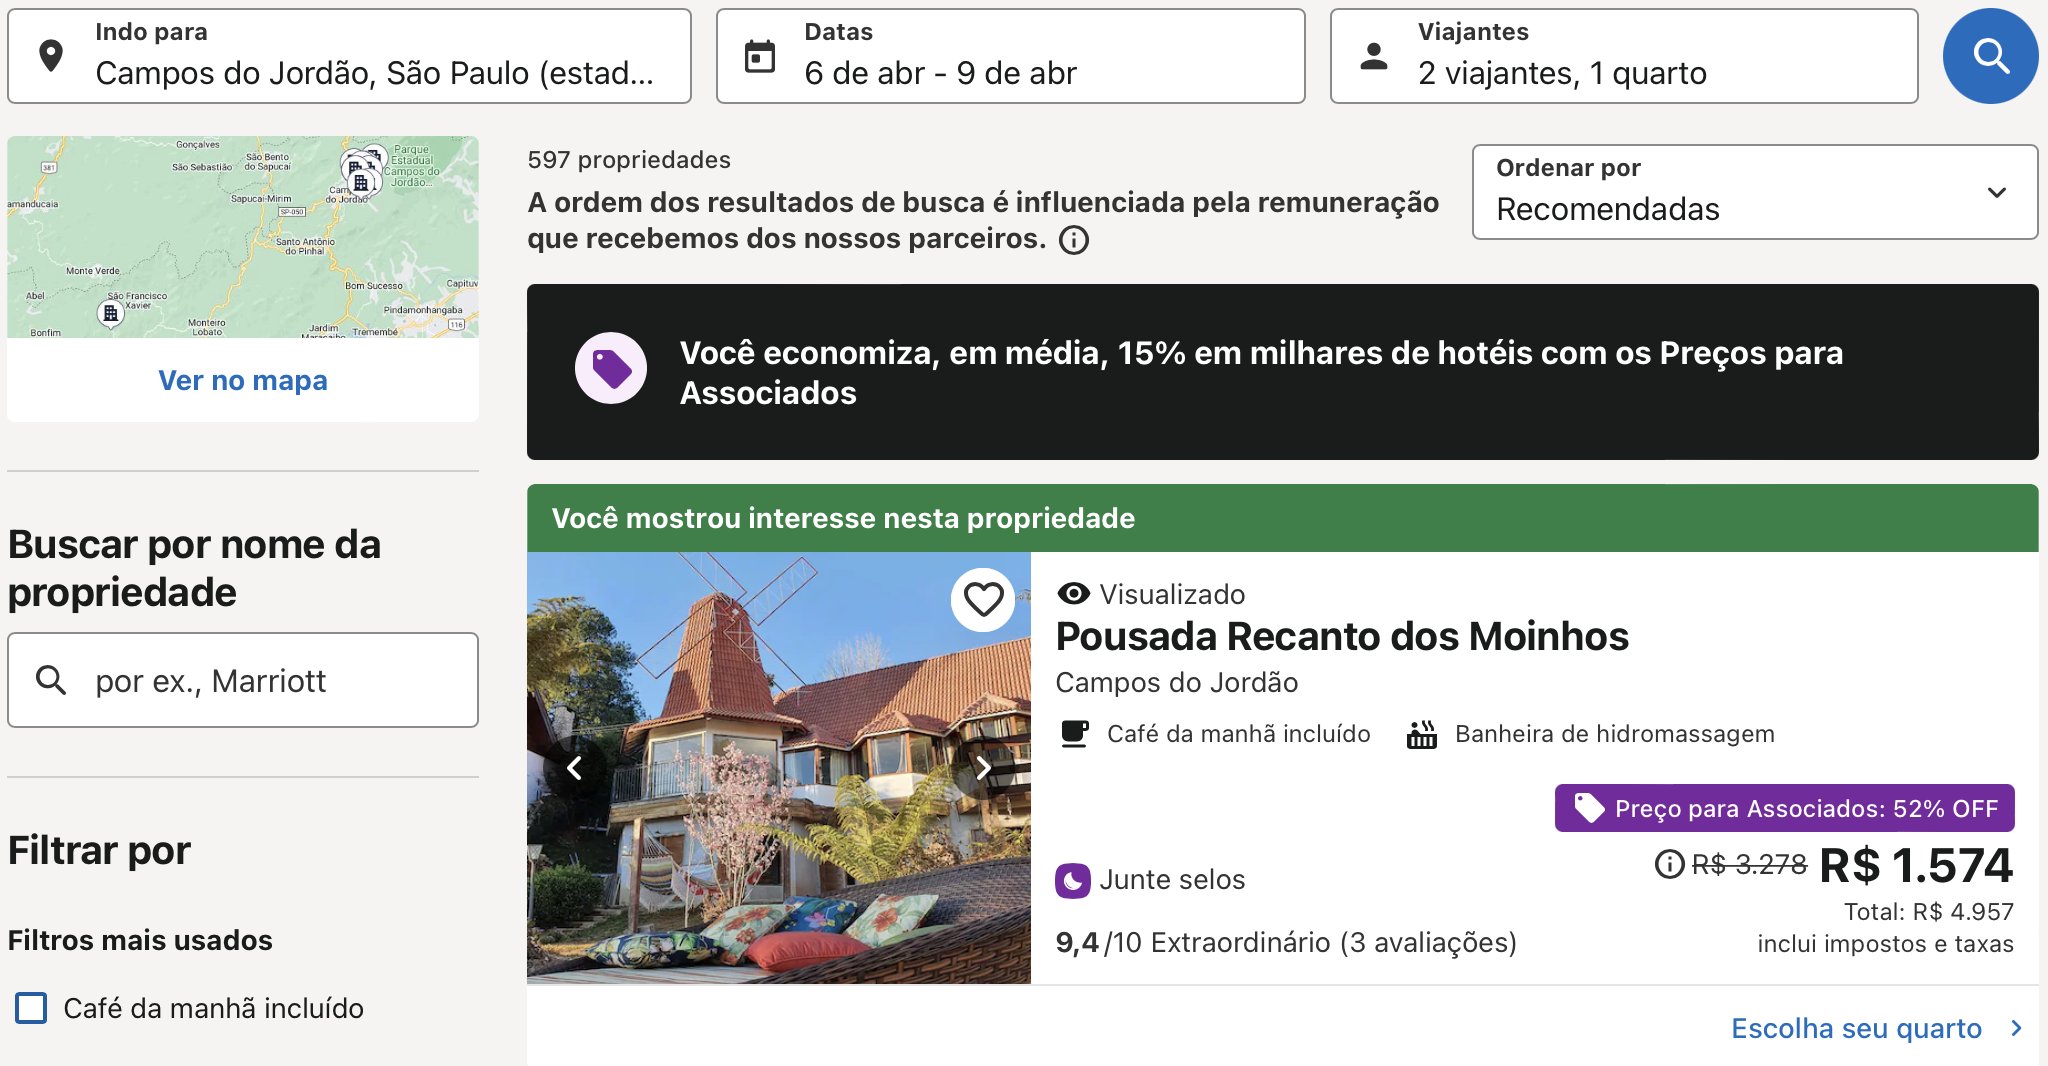Open the pousada windmill photo
2048x1066 pixels.
pyautogui.click(x=778, y=768)
